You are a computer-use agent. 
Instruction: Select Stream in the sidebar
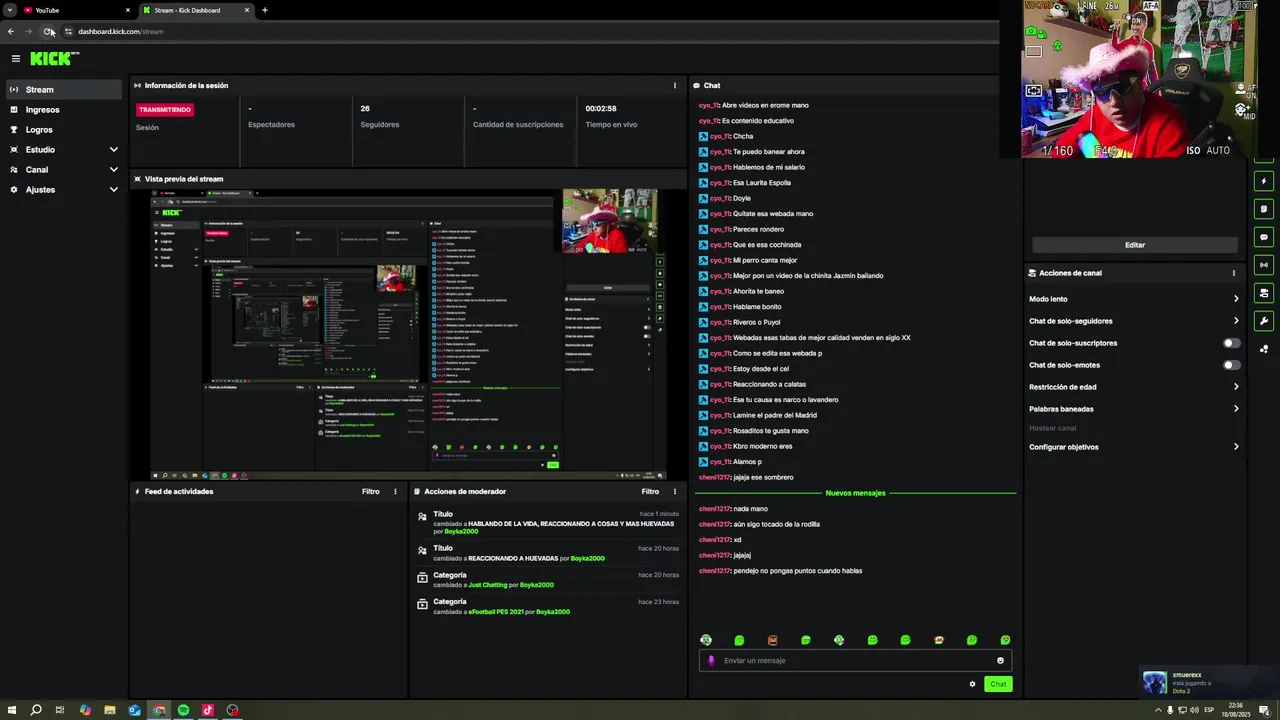(x=64, y=90)
